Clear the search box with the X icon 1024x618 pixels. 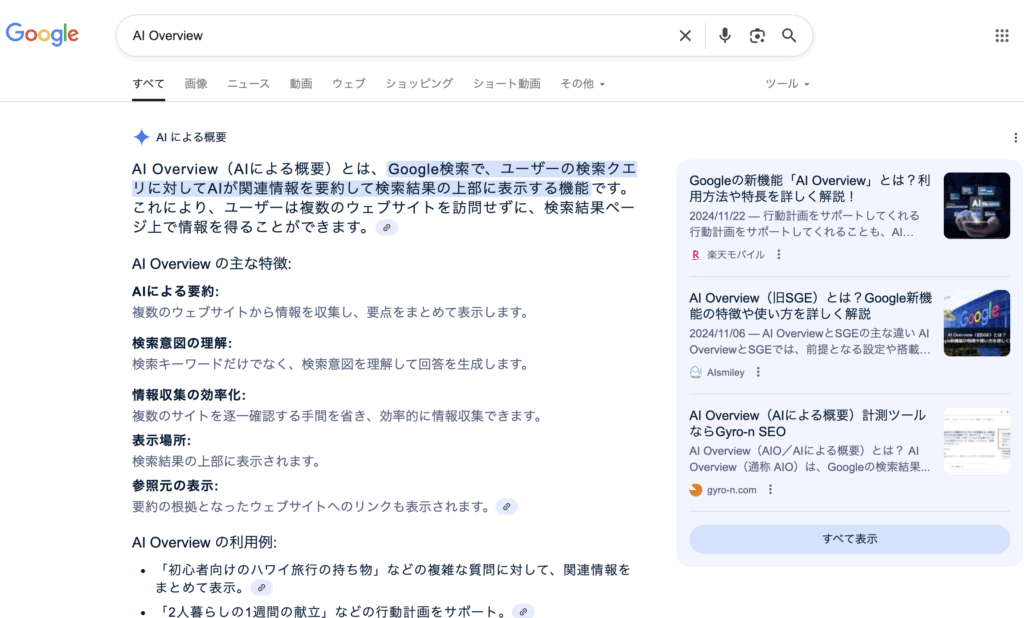pos(685,36)
